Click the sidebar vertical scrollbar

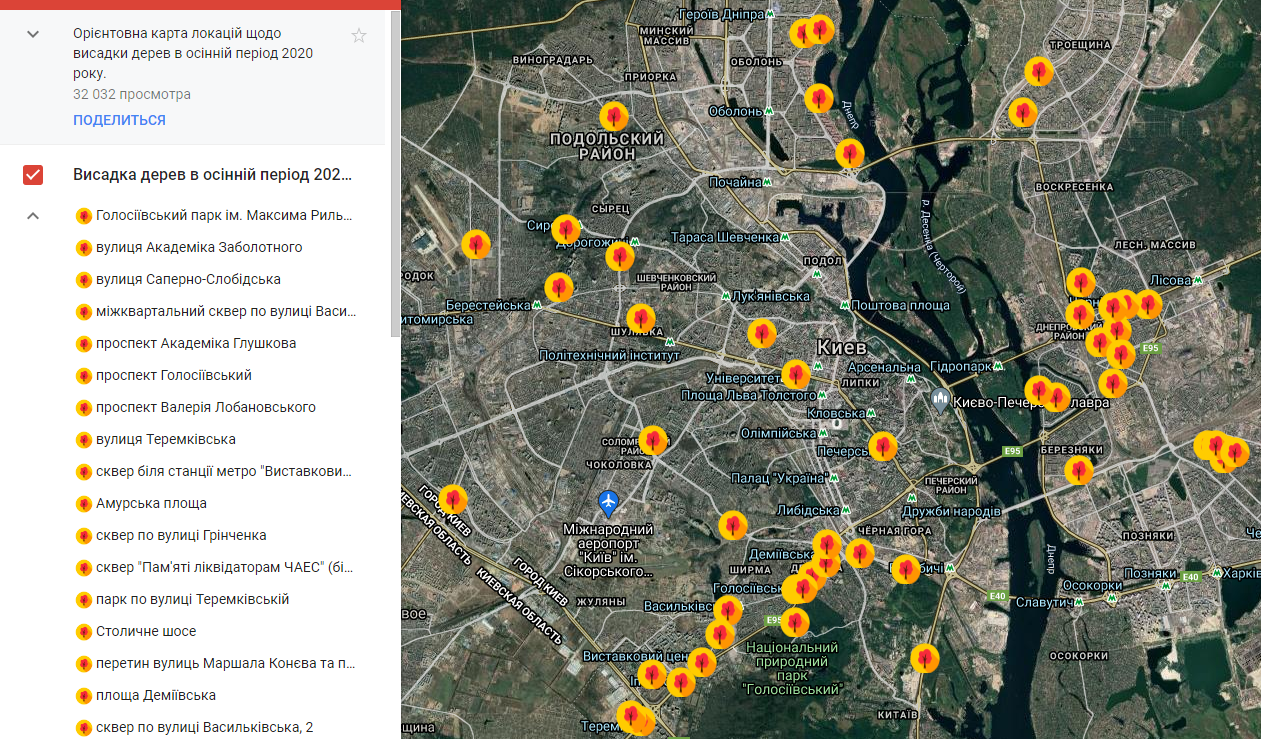coord(395,175)
